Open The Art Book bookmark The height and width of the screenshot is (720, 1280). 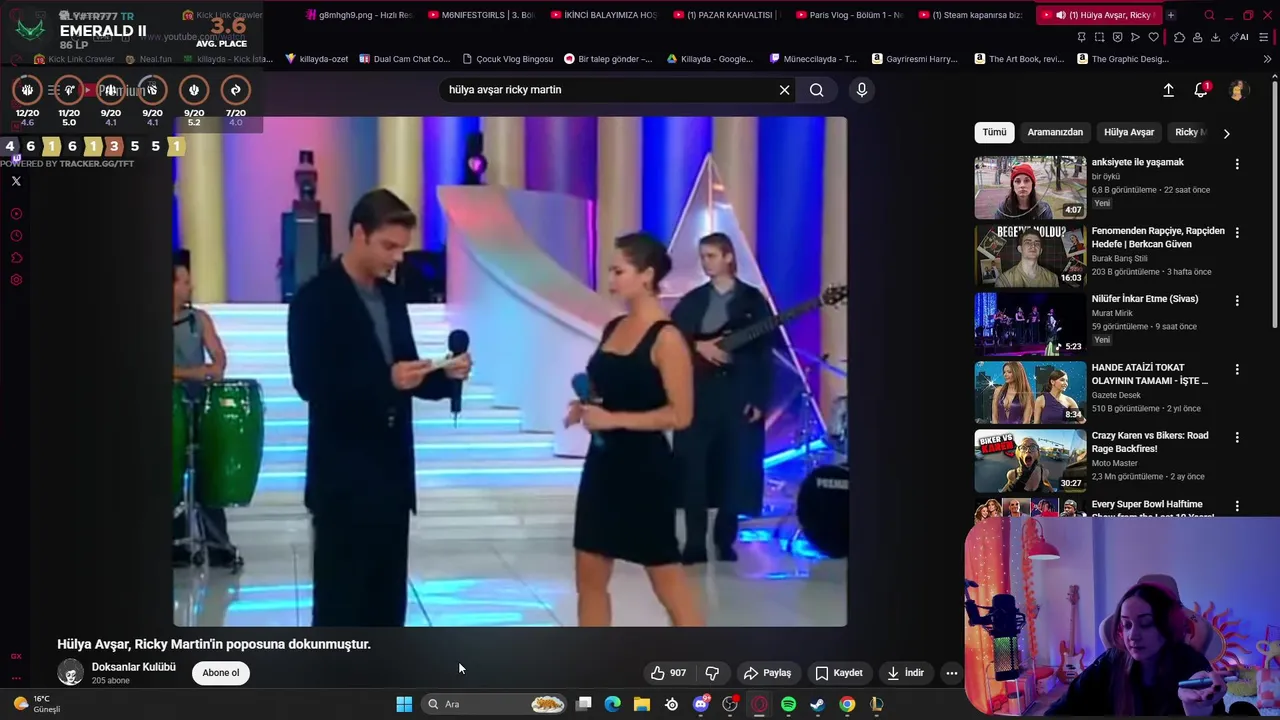(x=1018, y=59)
